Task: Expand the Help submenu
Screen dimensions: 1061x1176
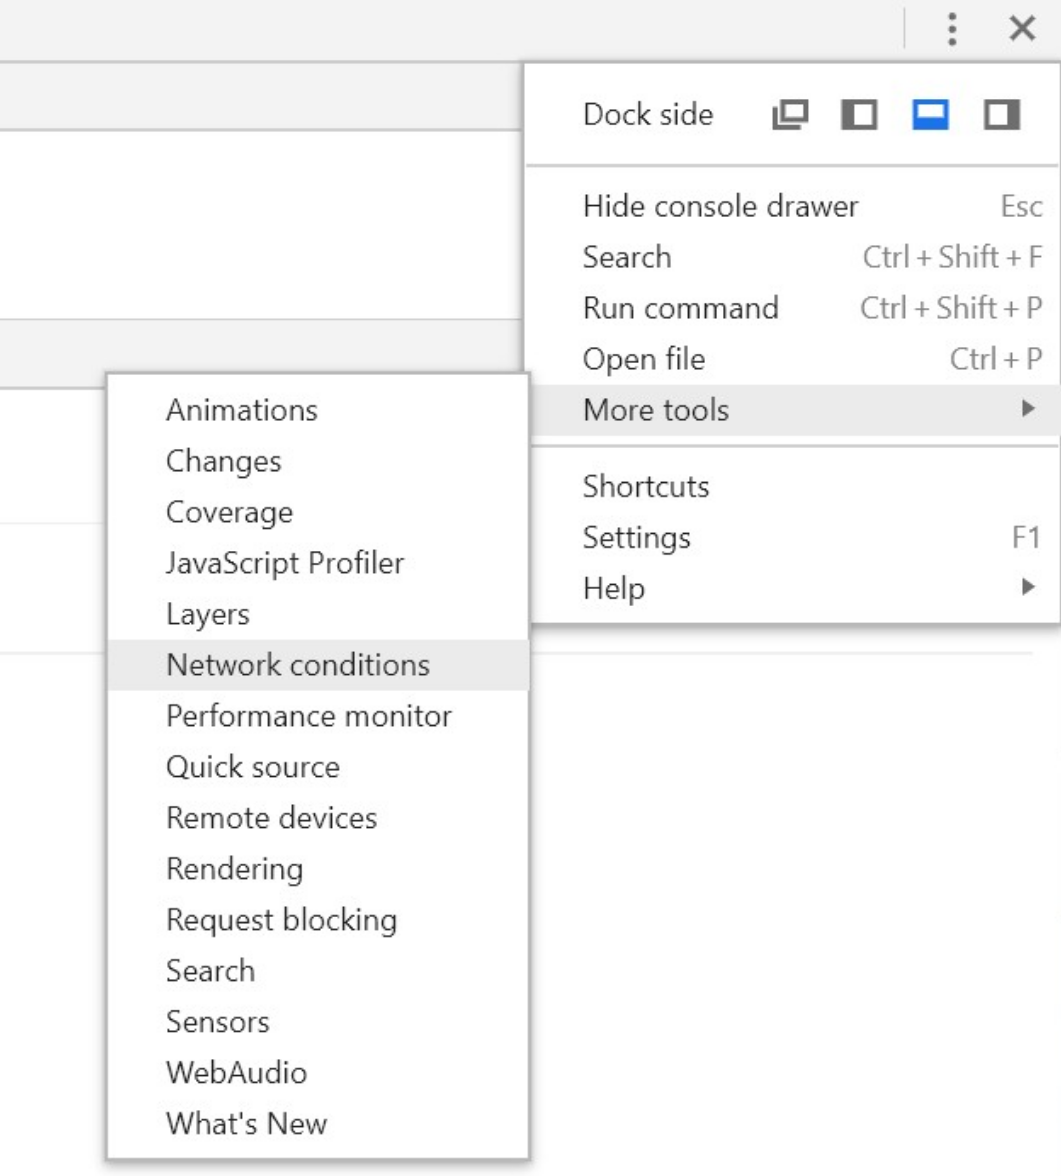Action: [611, 590]
